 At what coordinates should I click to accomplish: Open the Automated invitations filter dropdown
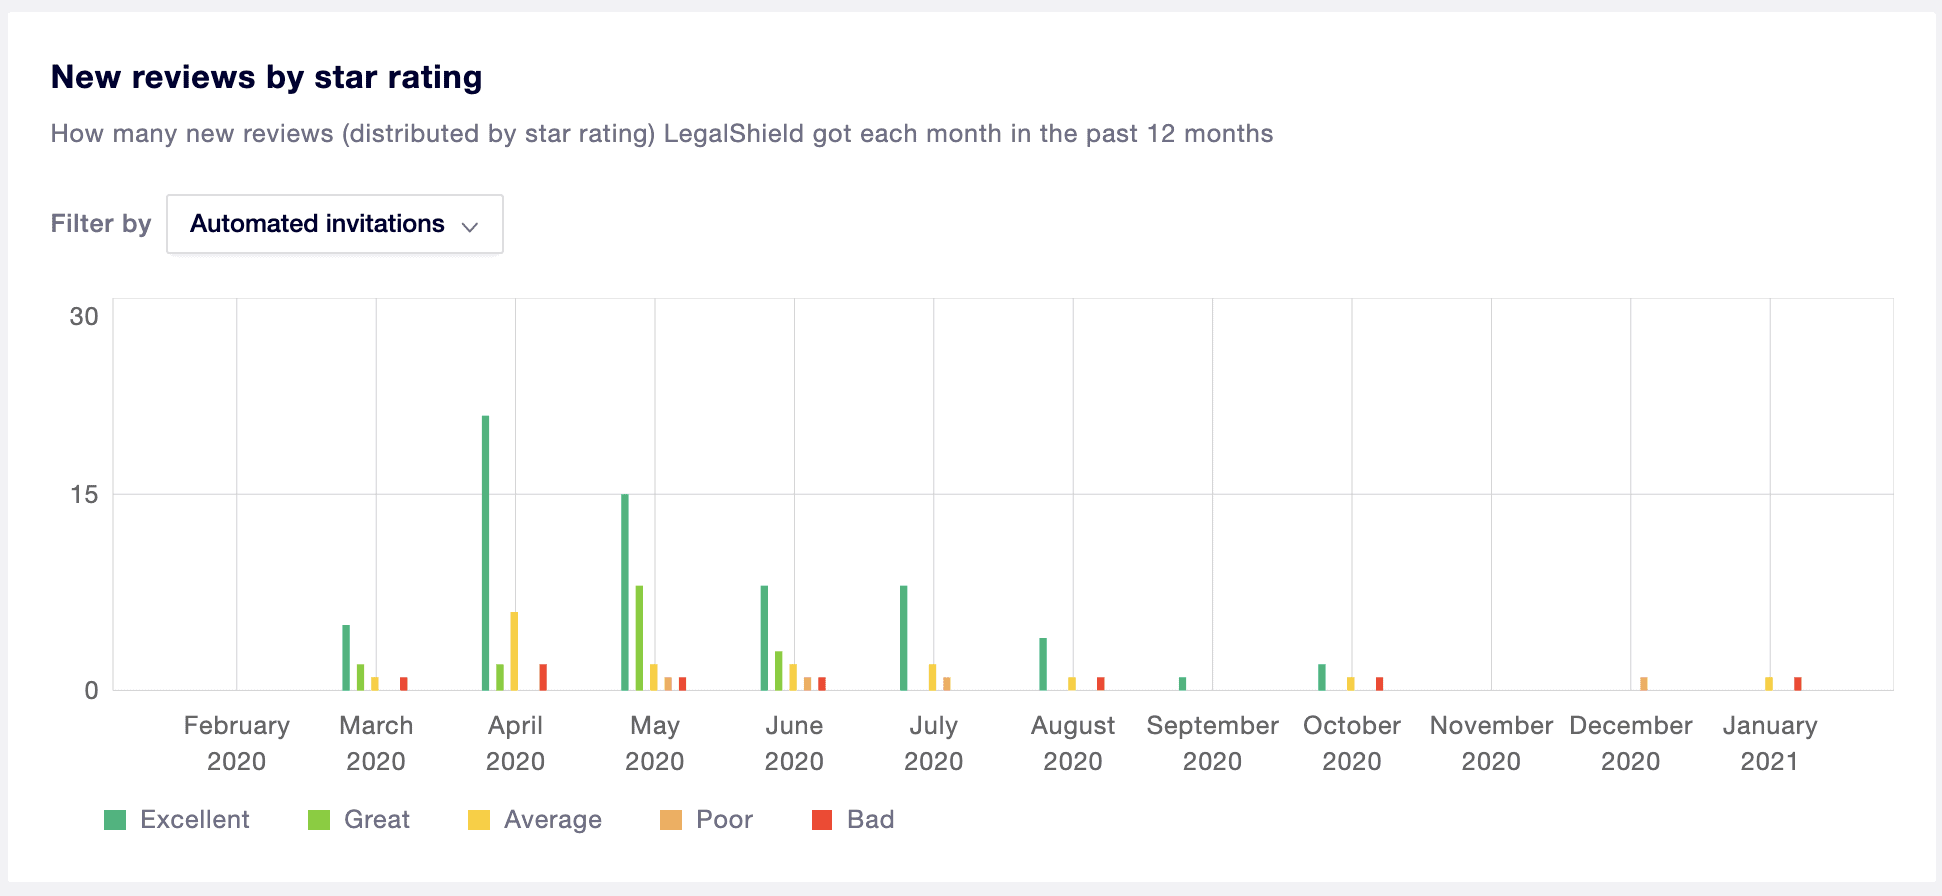tap(334, 224)
